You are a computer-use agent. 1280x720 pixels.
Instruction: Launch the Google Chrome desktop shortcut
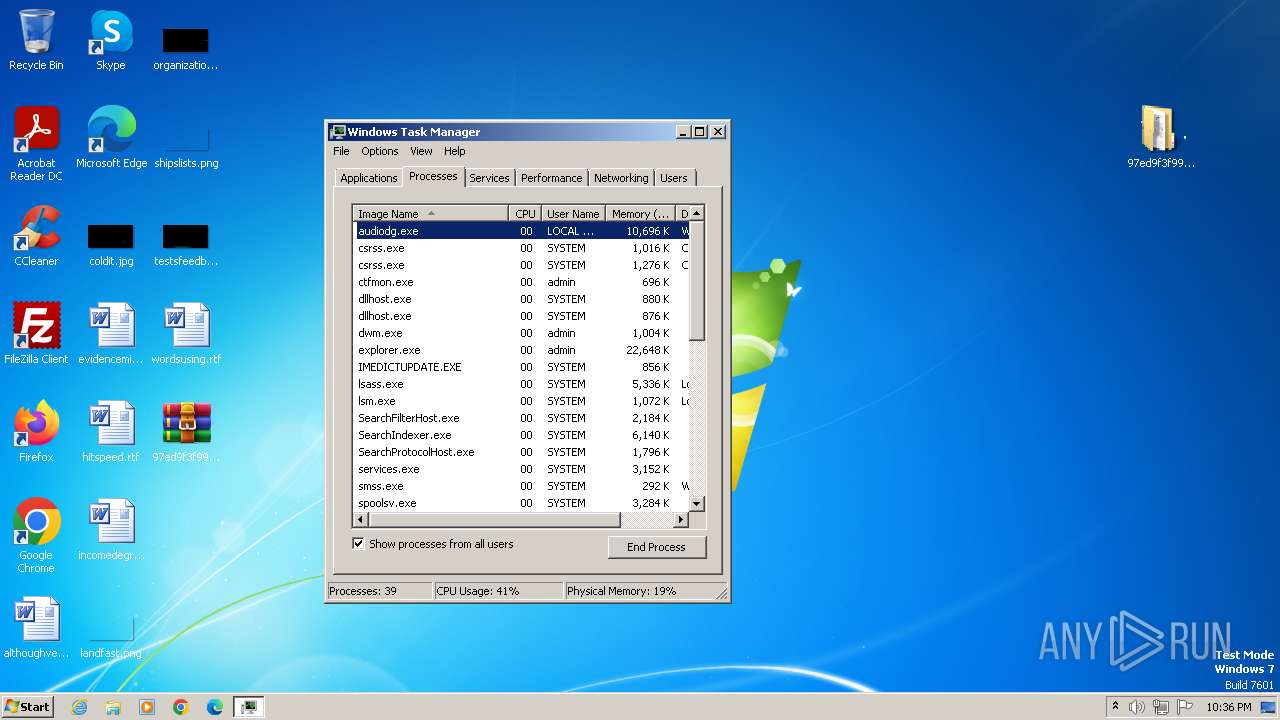pos(36,536)
